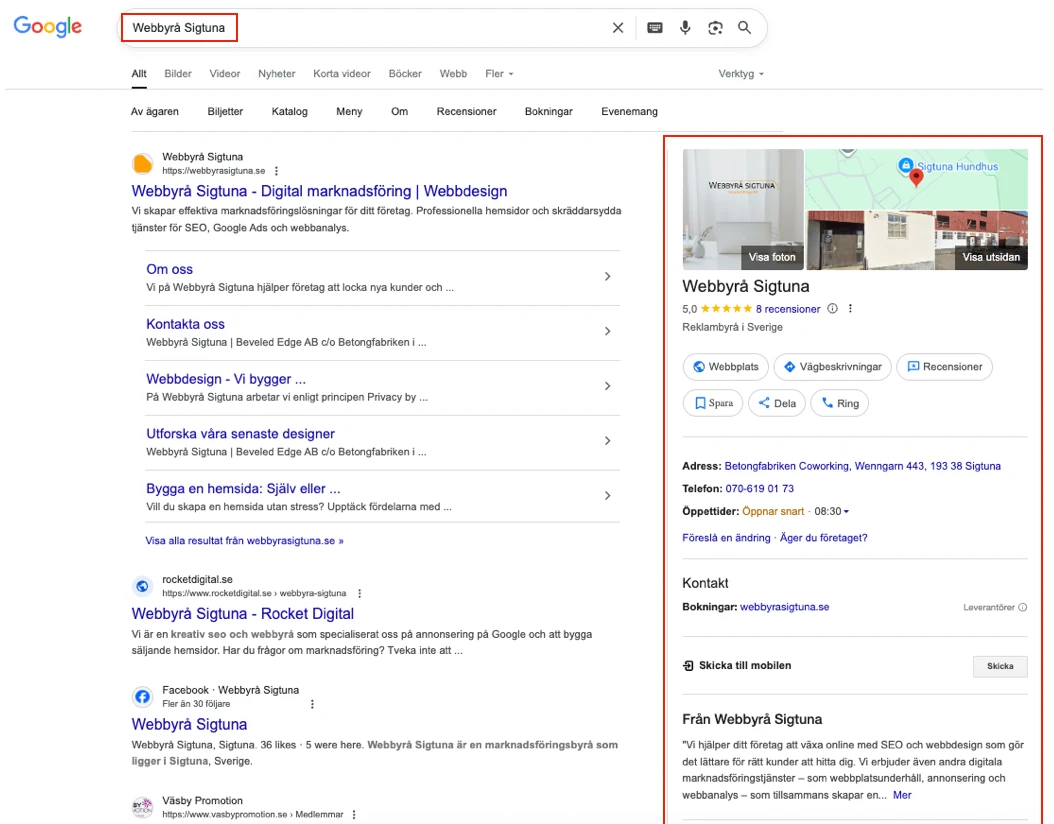The height and width of the screenshot is (824, 1054).
Task: Click the Dela button
Action: [x=776, y=403]
